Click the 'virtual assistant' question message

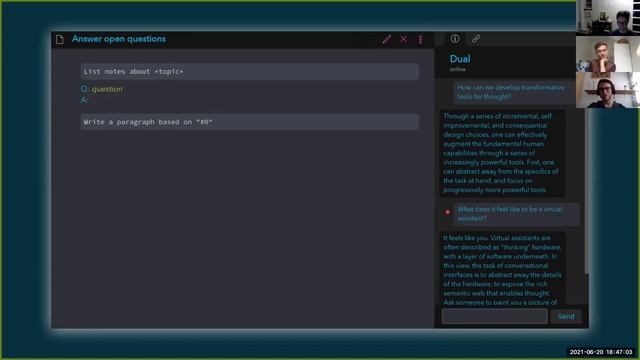point(516,214)
